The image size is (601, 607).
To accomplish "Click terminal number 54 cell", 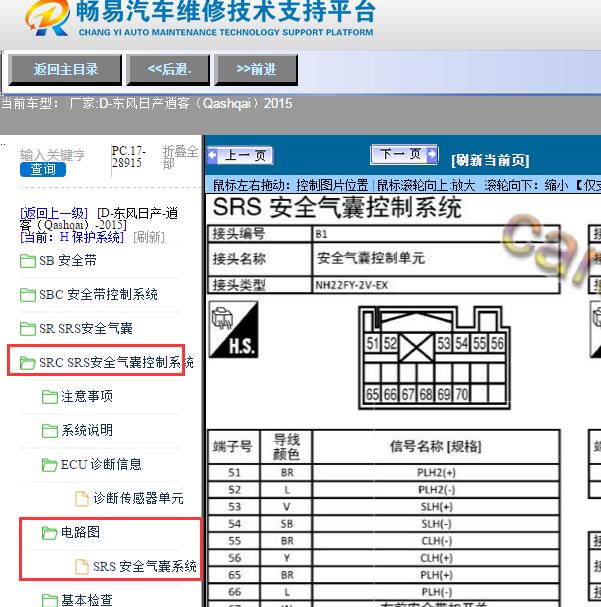I will 234,524.
